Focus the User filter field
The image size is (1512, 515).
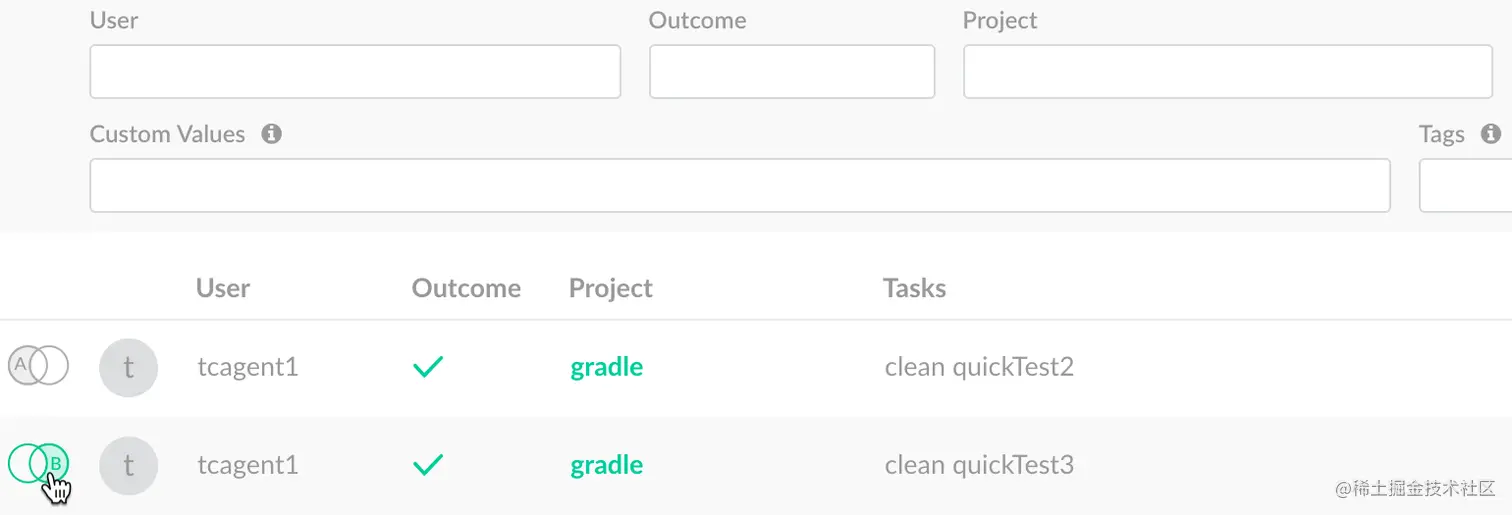click(355, 72)
